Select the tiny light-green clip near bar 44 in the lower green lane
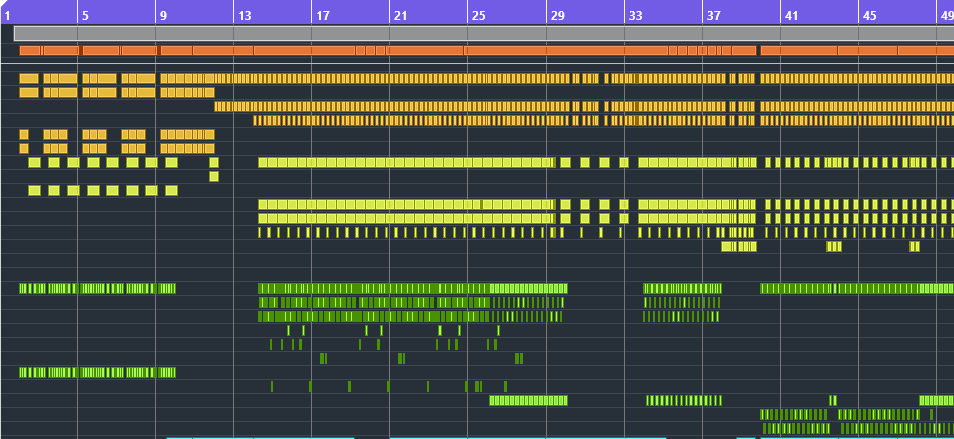The height and width of the screenshot is (439, 954). [832, 400]
